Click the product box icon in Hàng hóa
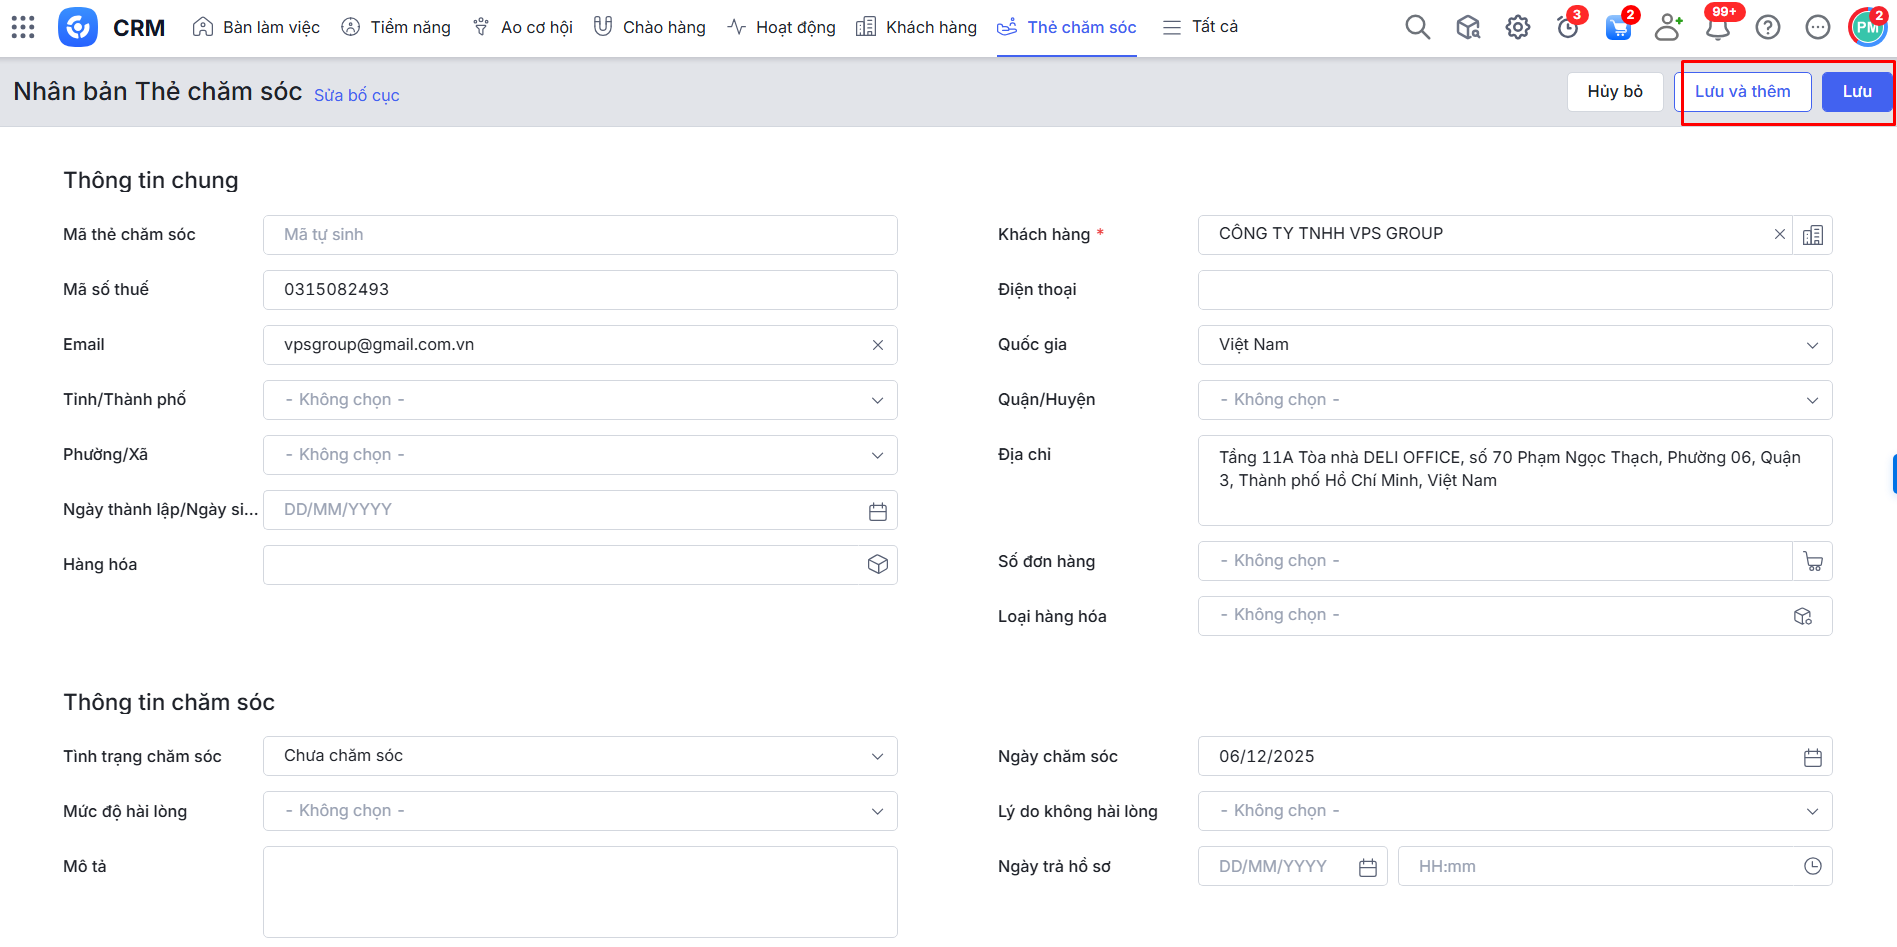Screen dimensions: 1897x947 point(877,565)
